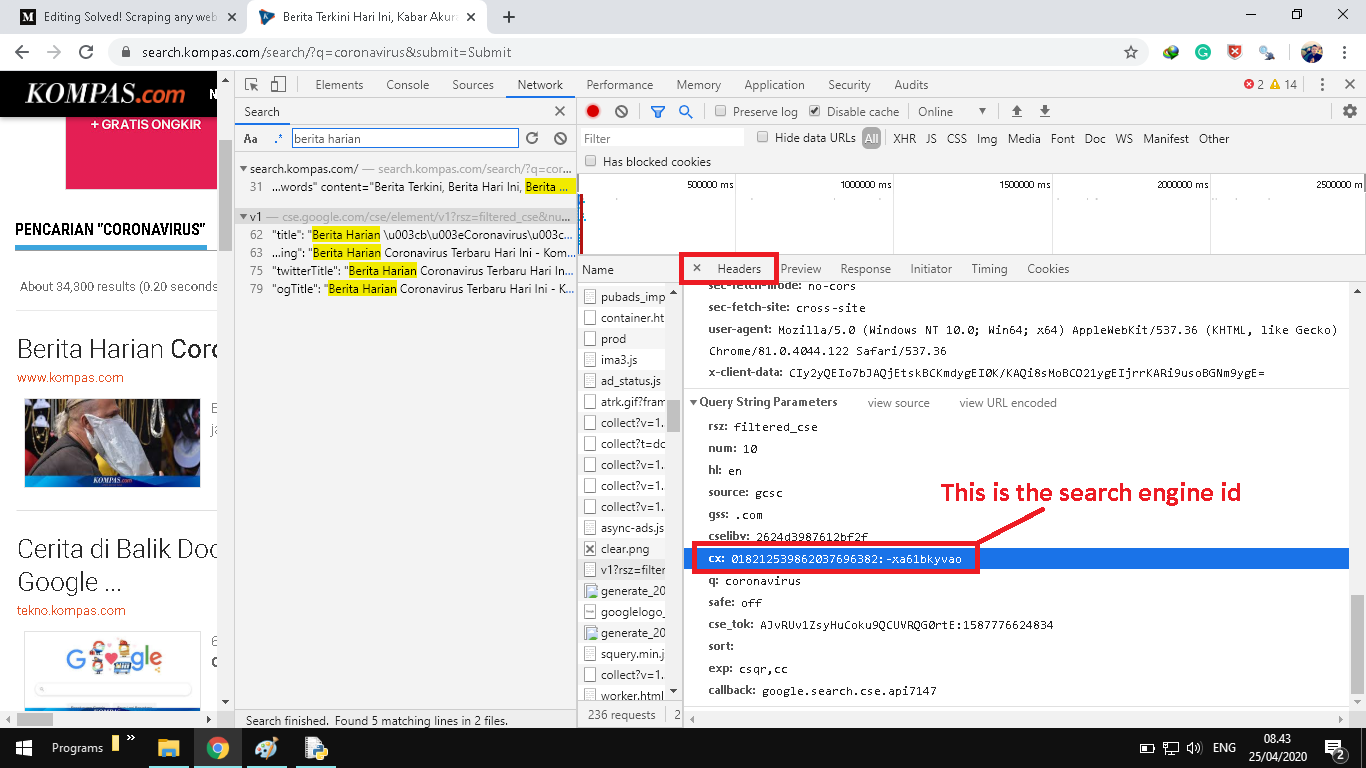The image size is (1366, 768).
Task: Collapse Query String Parameters section
Action: coord(694,402)
